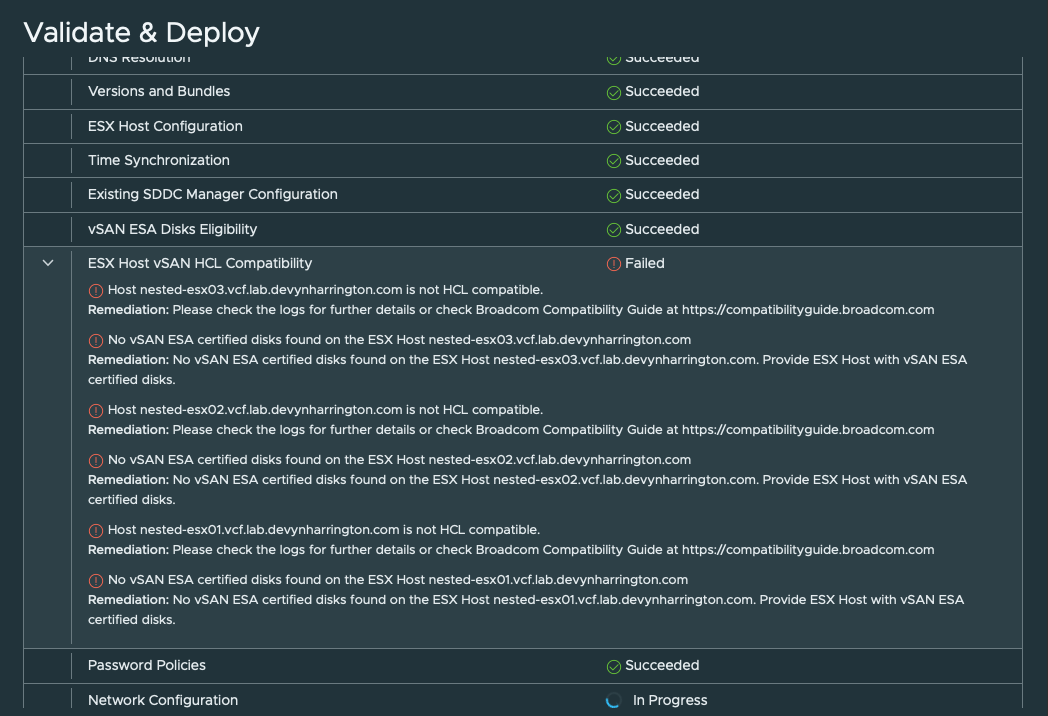Click 'Host nested-esx01... is not HCL compatible' message
The height and width of the screenshot is (716, 1048).
(324, 529)
